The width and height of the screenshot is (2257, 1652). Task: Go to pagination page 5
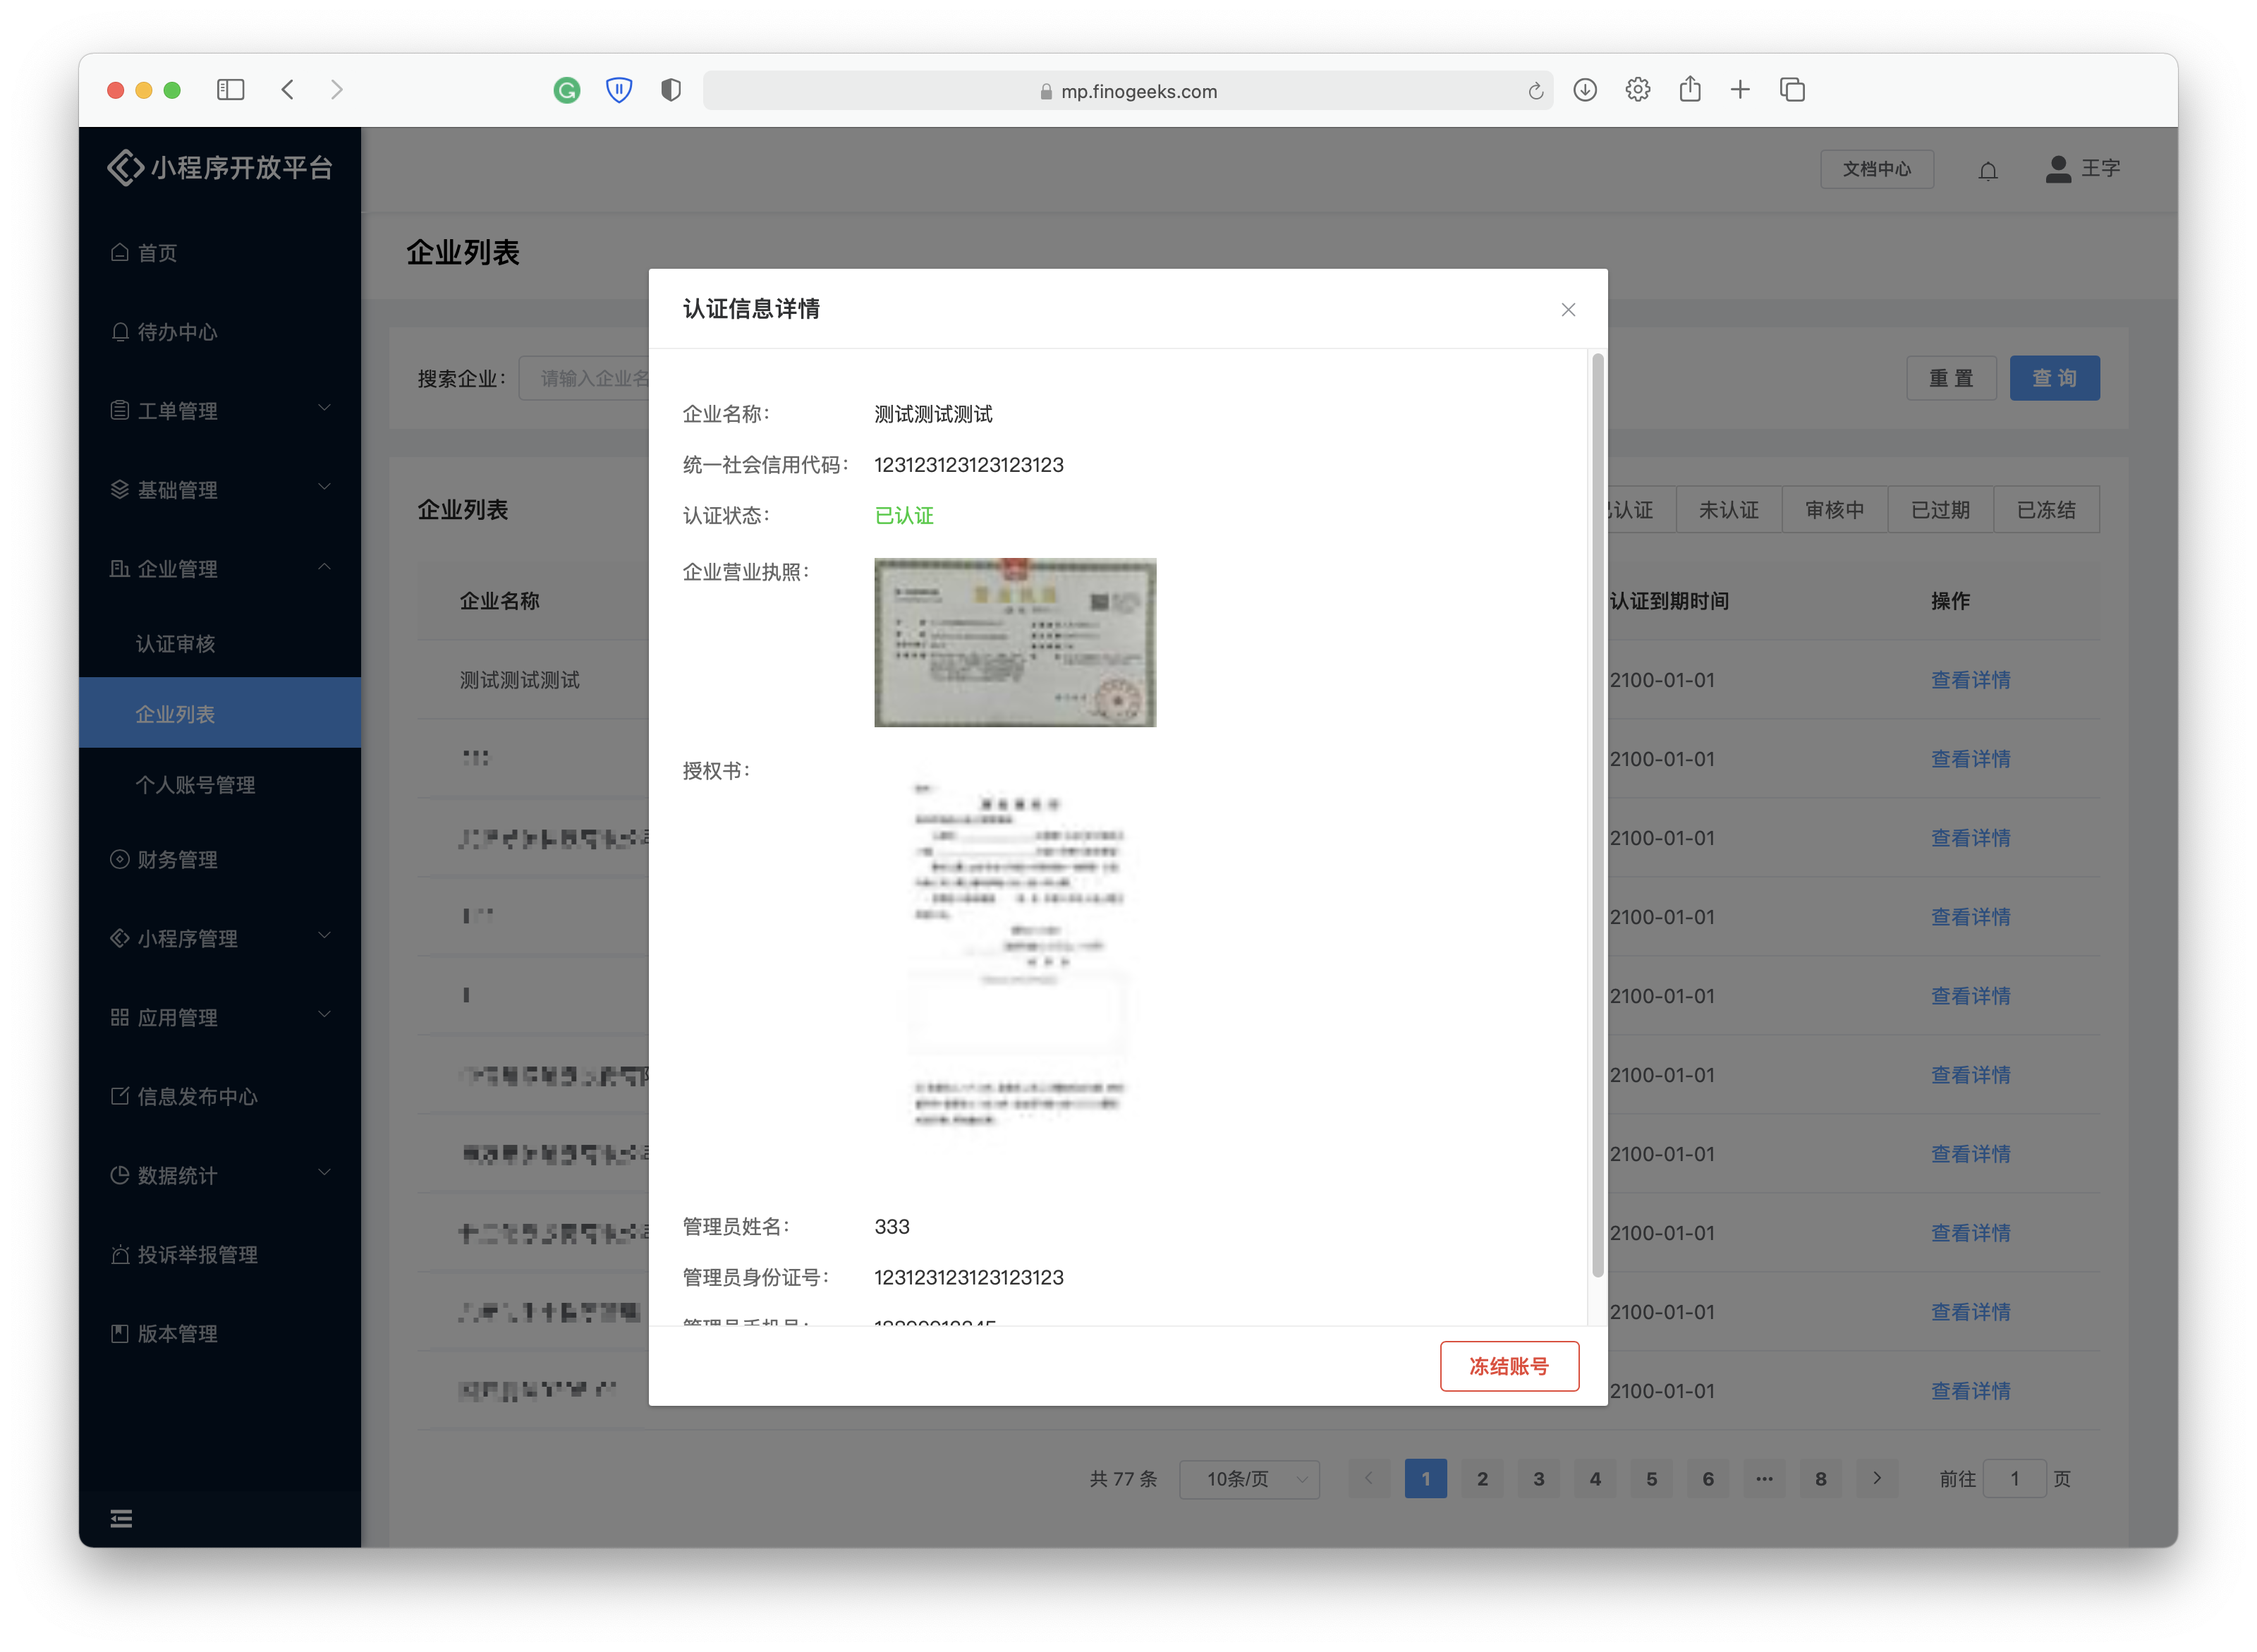pos(1651,1478)
